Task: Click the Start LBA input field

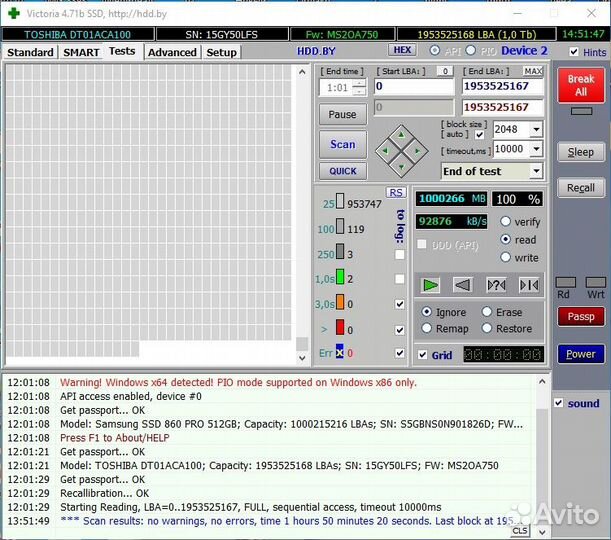Action: pyautogui.click(x=414, y=87)
